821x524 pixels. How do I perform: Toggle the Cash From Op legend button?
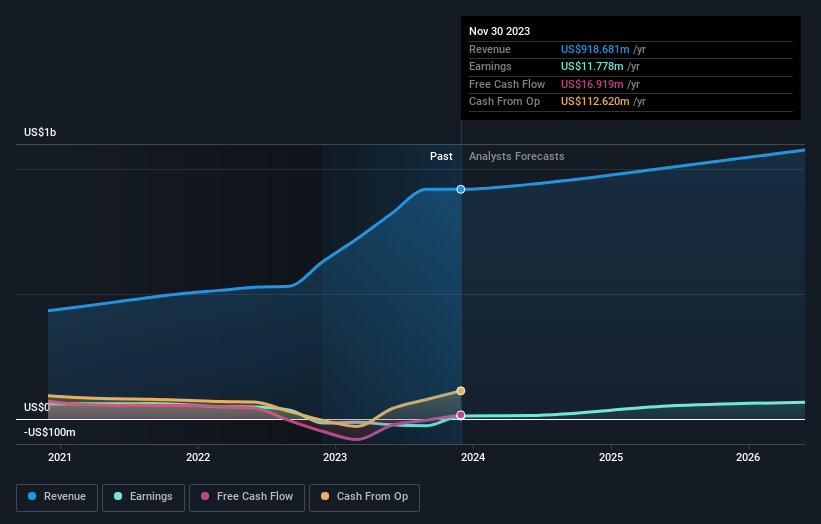pos(364,497)
